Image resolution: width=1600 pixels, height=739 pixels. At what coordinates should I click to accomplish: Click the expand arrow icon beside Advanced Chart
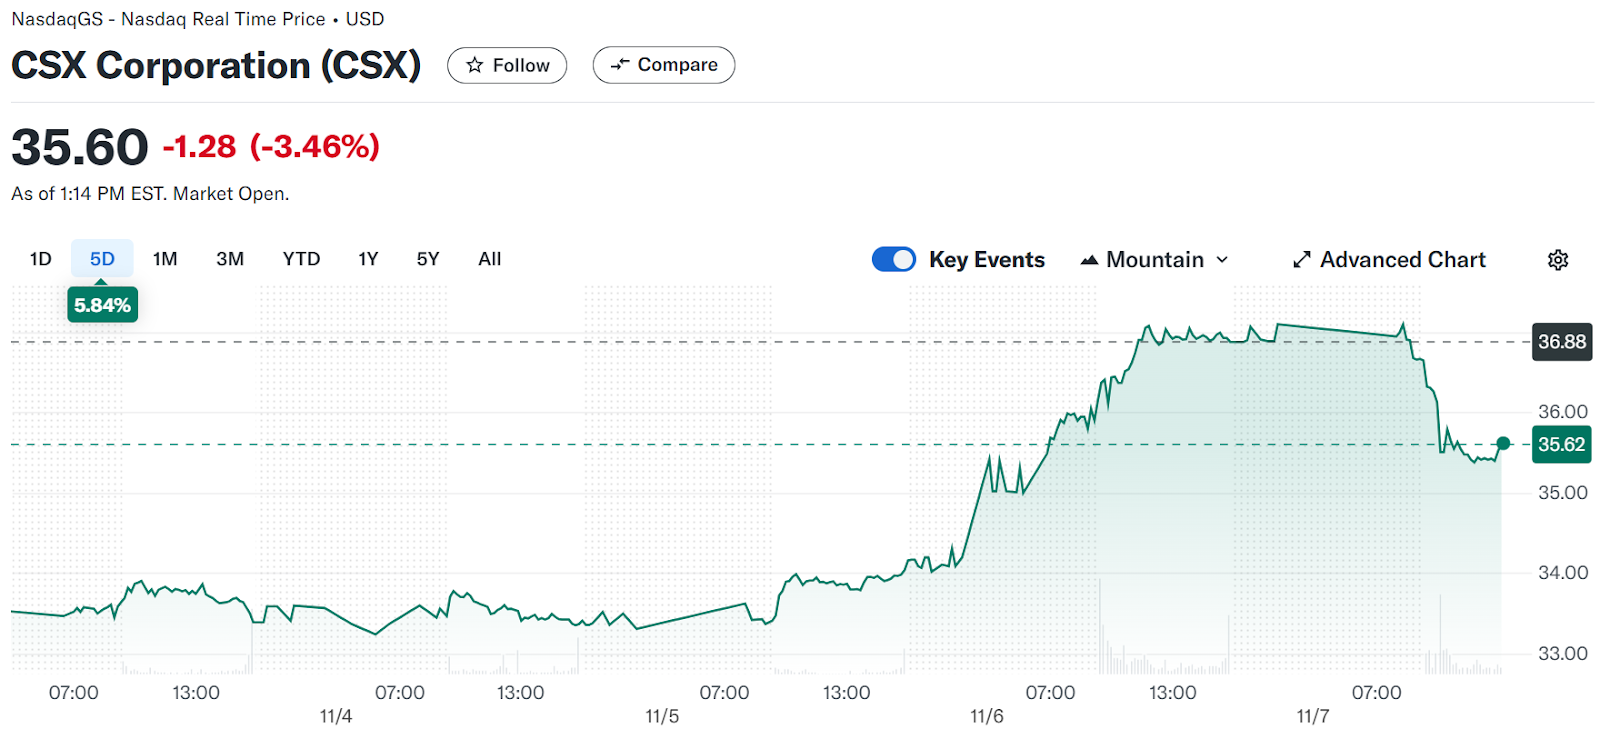(1301, 260)
